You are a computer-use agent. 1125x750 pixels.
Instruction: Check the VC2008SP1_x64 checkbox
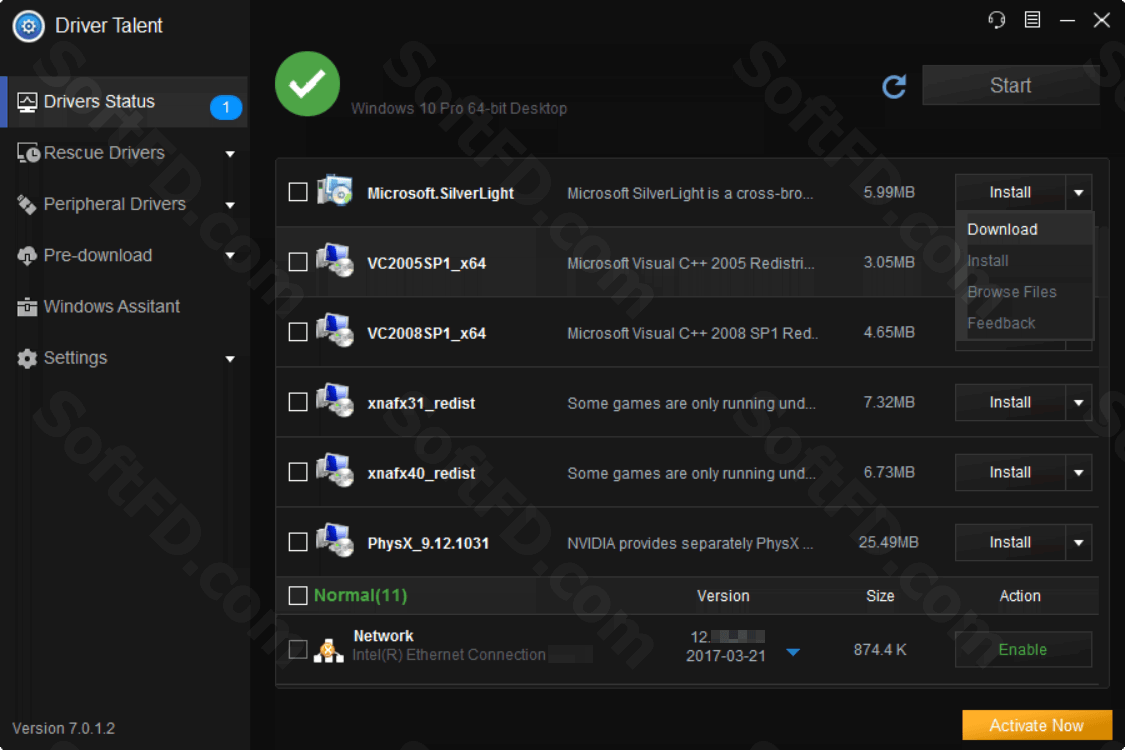pyautogui.click(x=298, y=332)
